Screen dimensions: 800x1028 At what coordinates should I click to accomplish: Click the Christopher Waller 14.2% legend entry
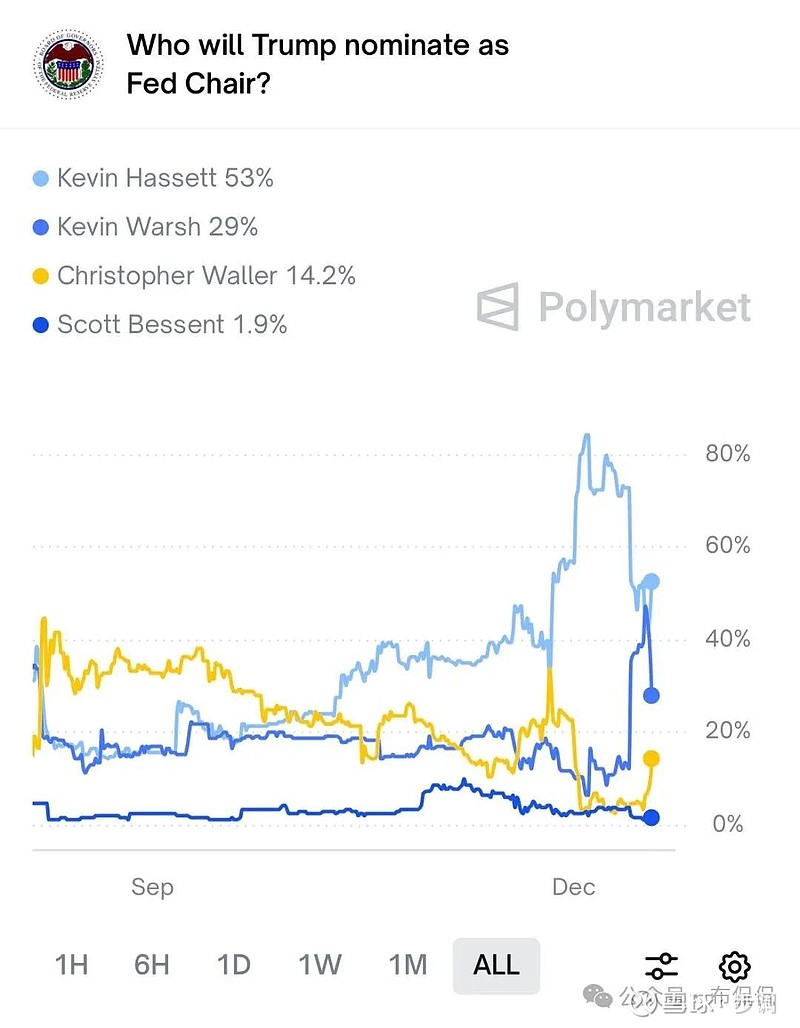pyautogui.click(x=206, y=275)
